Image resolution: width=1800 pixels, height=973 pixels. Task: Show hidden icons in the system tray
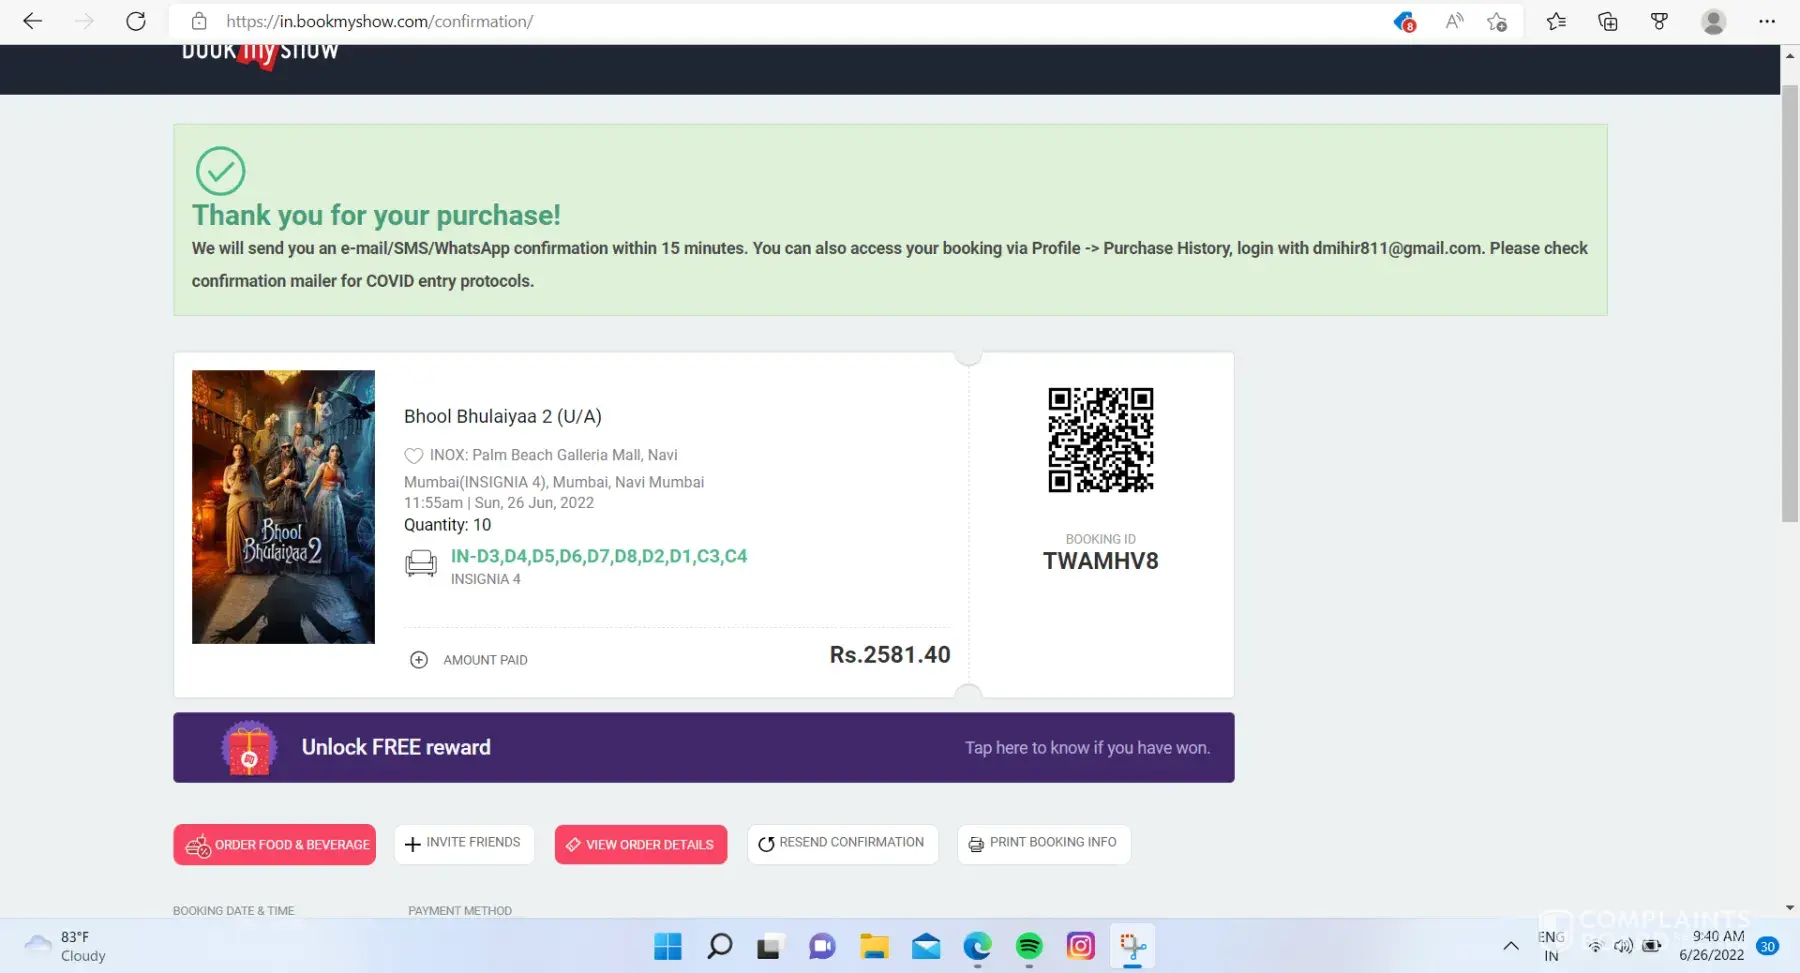click(x=1511, y=946)
